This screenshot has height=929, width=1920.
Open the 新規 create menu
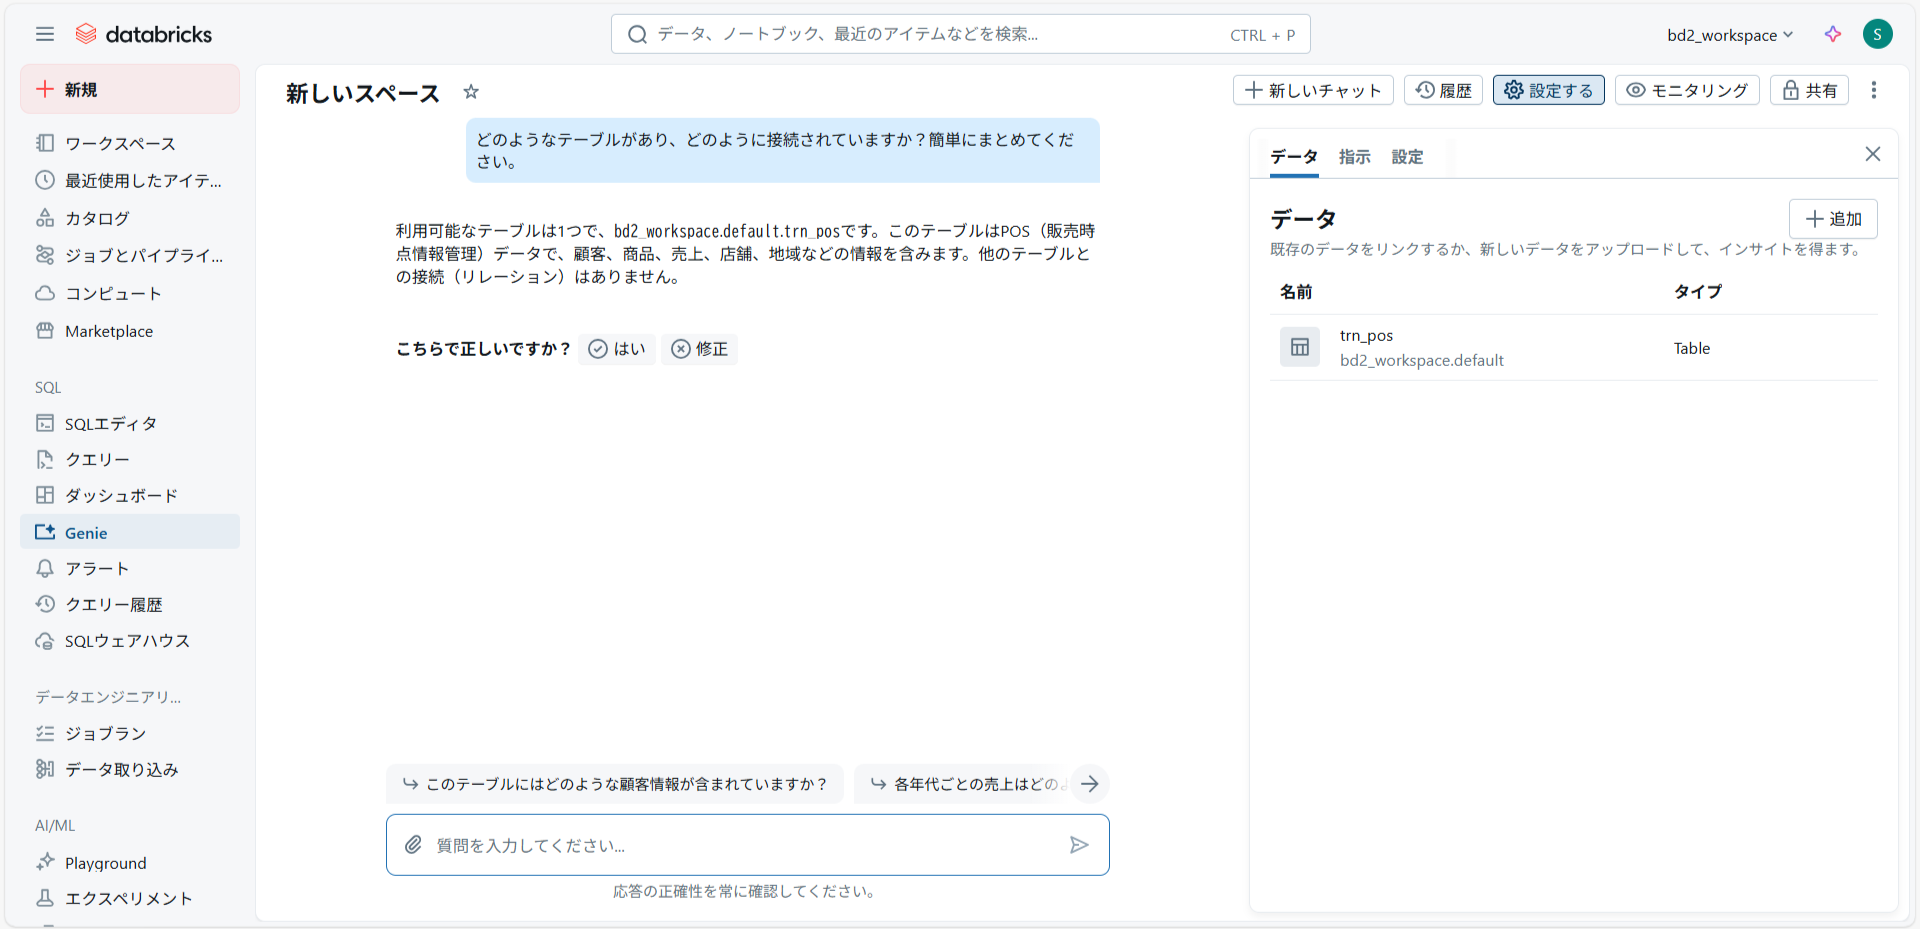130,90
